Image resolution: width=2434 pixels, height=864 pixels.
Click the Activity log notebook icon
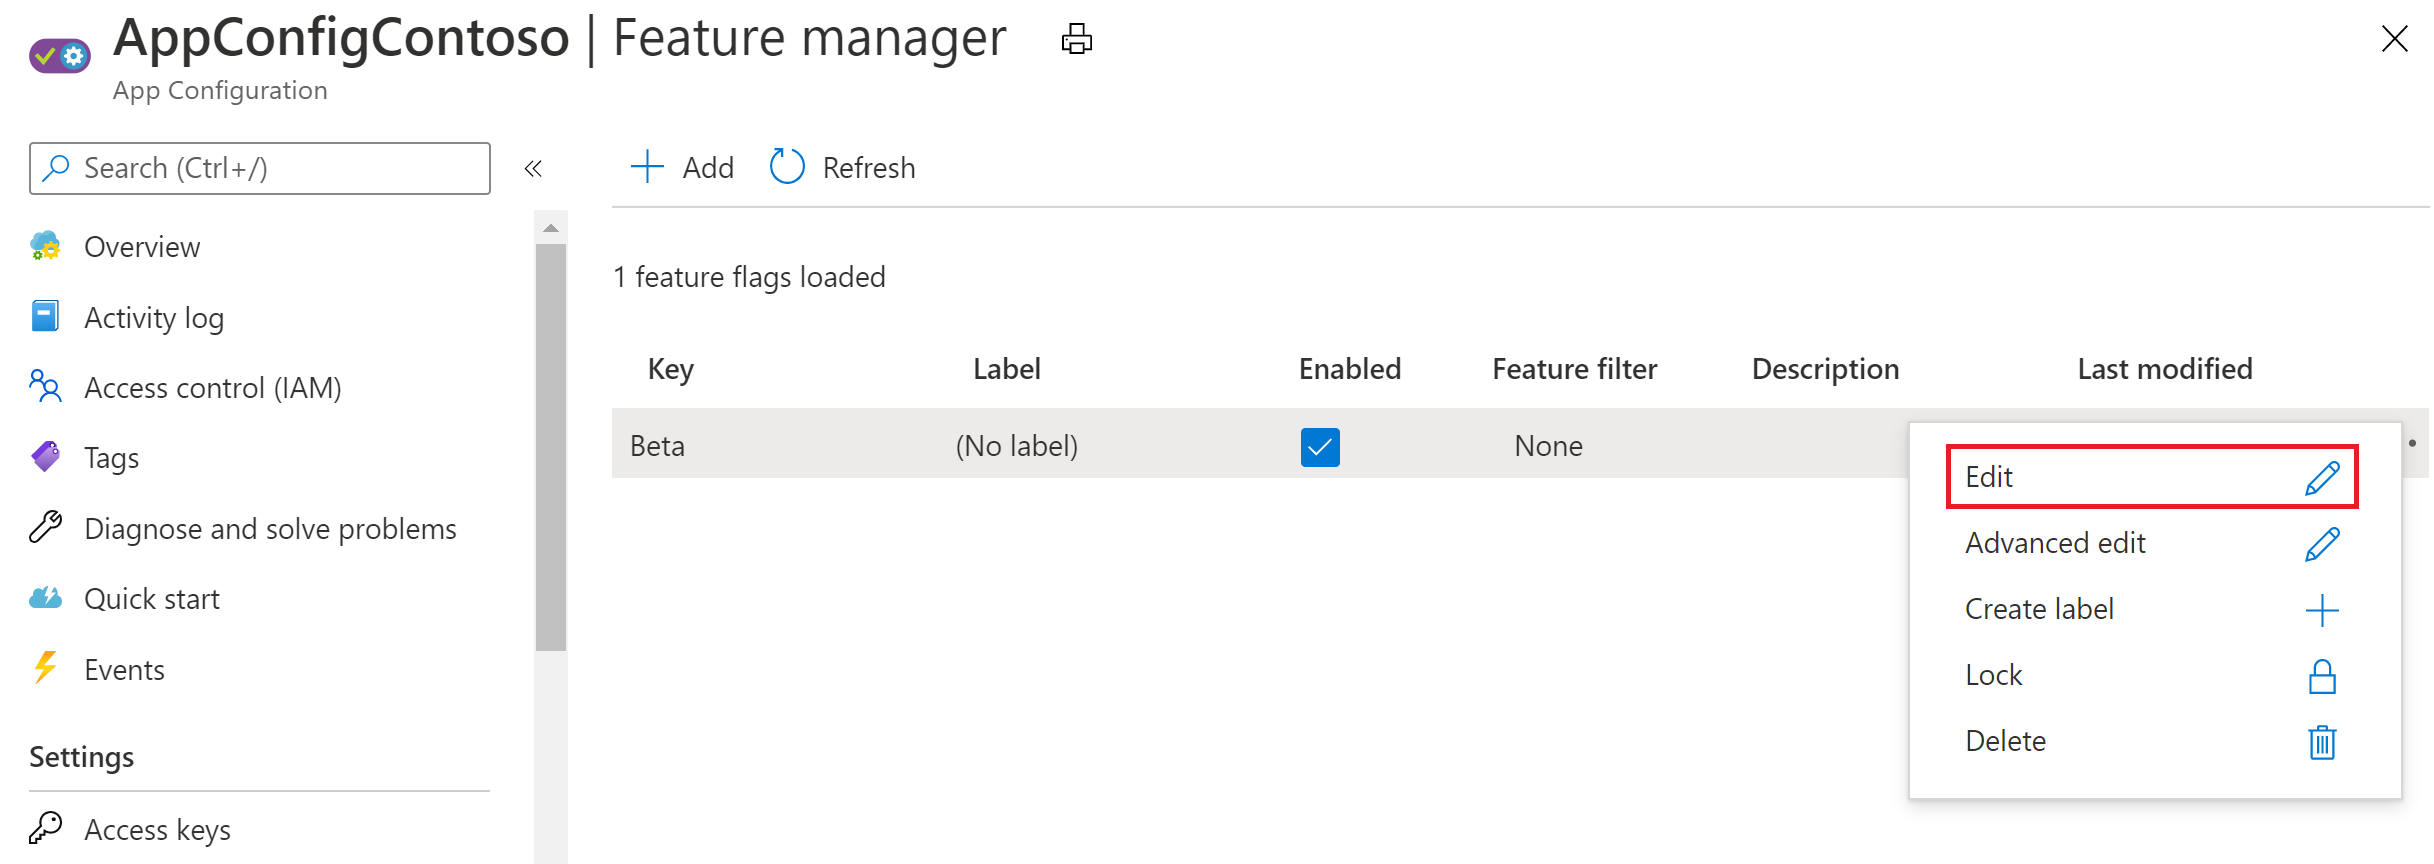tap(45, 316)
